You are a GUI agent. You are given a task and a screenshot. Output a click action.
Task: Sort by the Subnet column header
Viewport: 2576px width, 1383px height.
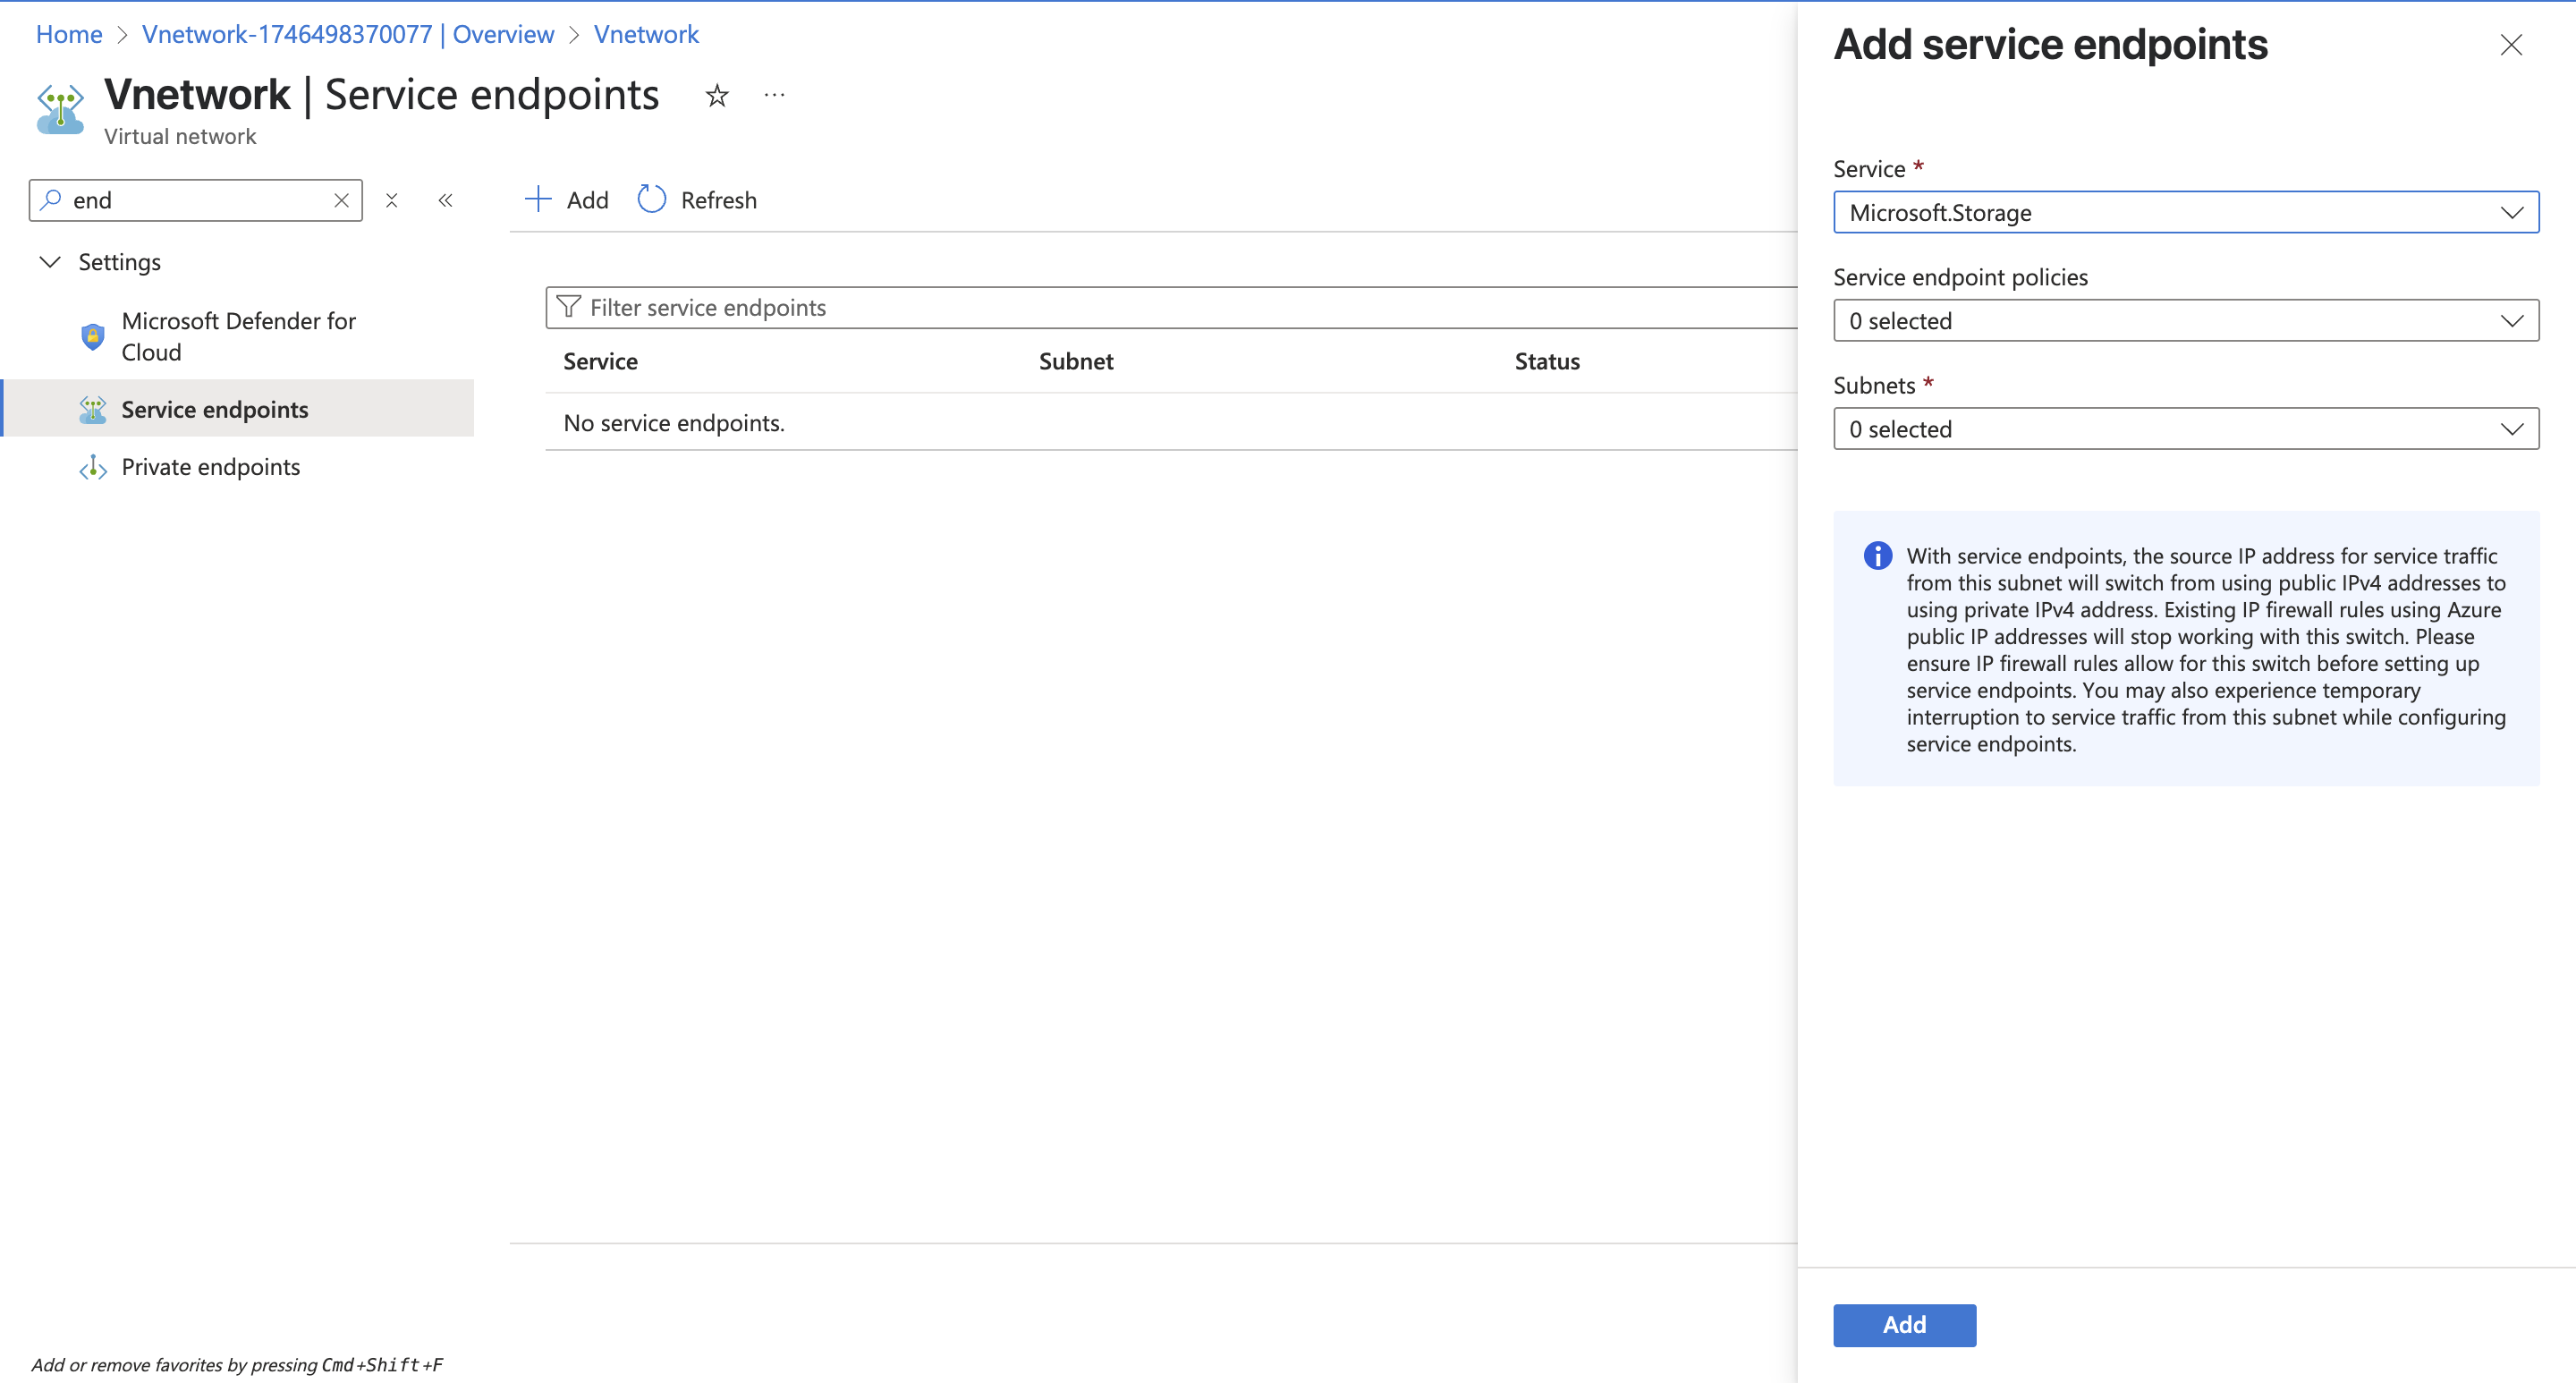coord(1076,361)
